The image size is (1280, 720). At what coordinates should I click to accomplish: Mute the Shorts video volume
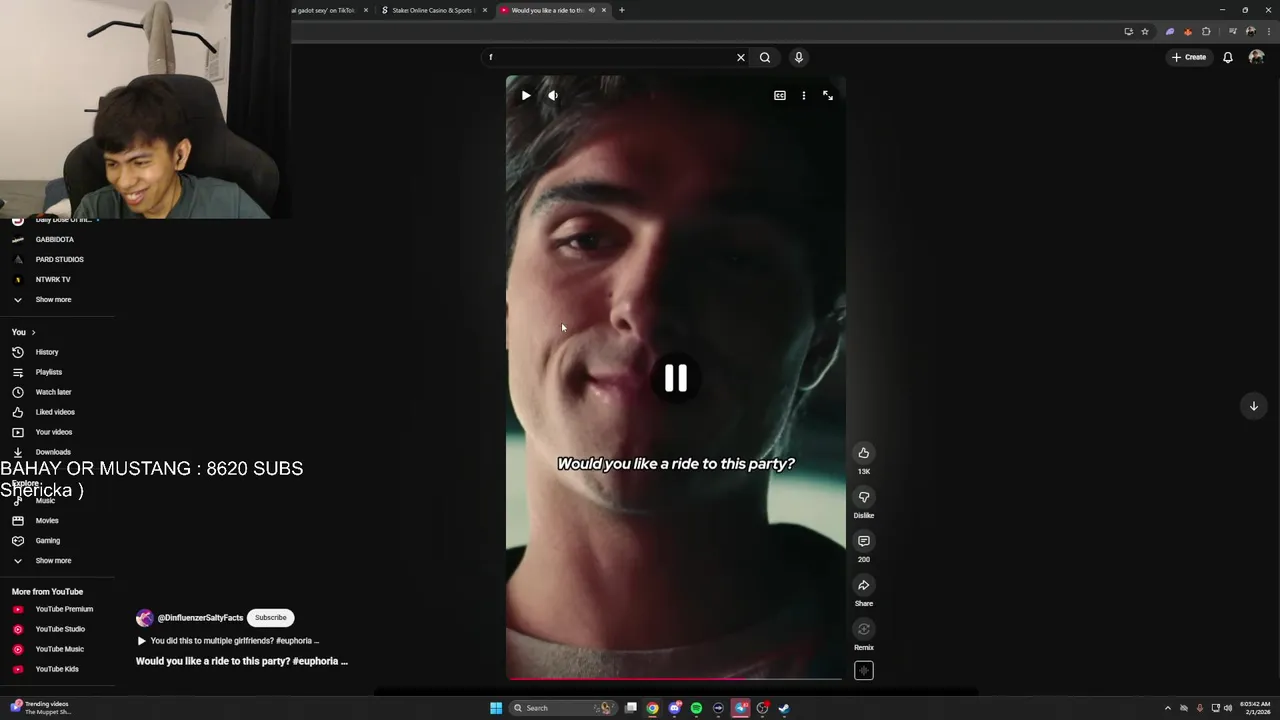click(x=553, y=95)
